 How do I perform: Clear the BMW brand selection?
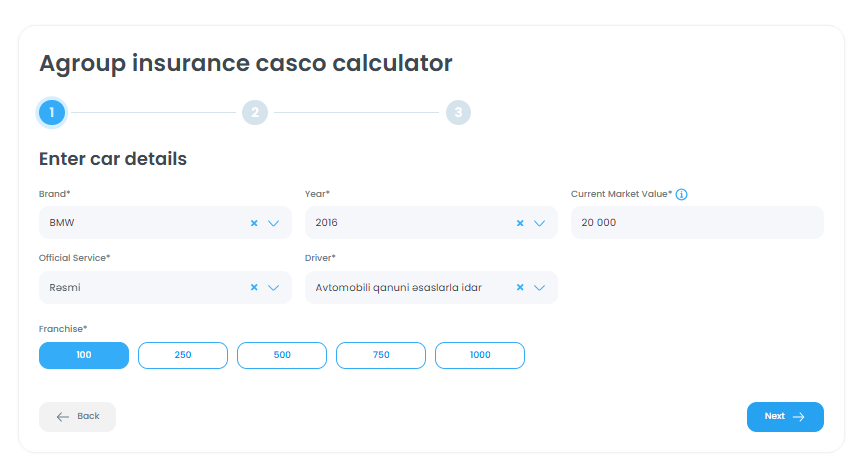tap(254, 223)
